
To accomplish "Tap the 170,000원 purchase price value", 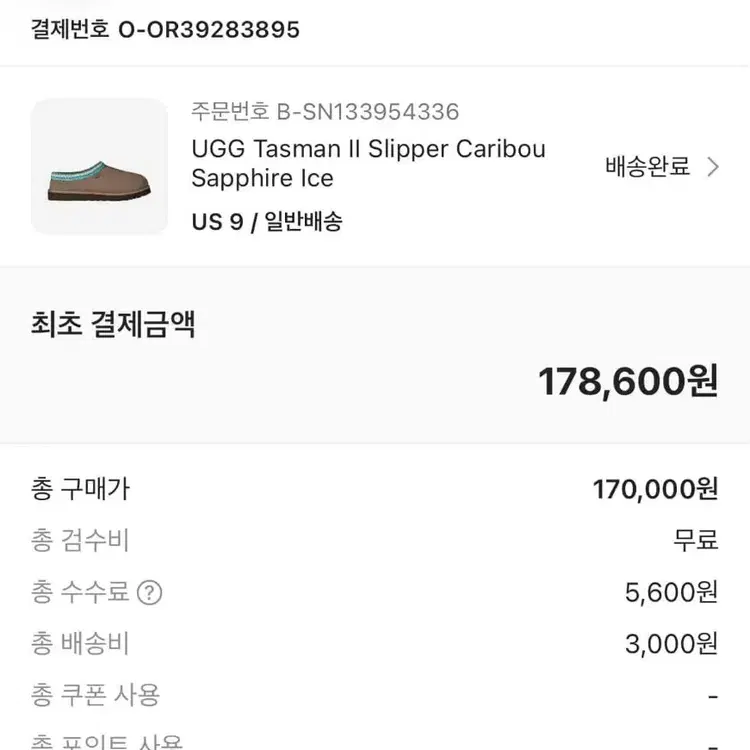I will pyautogui.click(x=655, y=489).
